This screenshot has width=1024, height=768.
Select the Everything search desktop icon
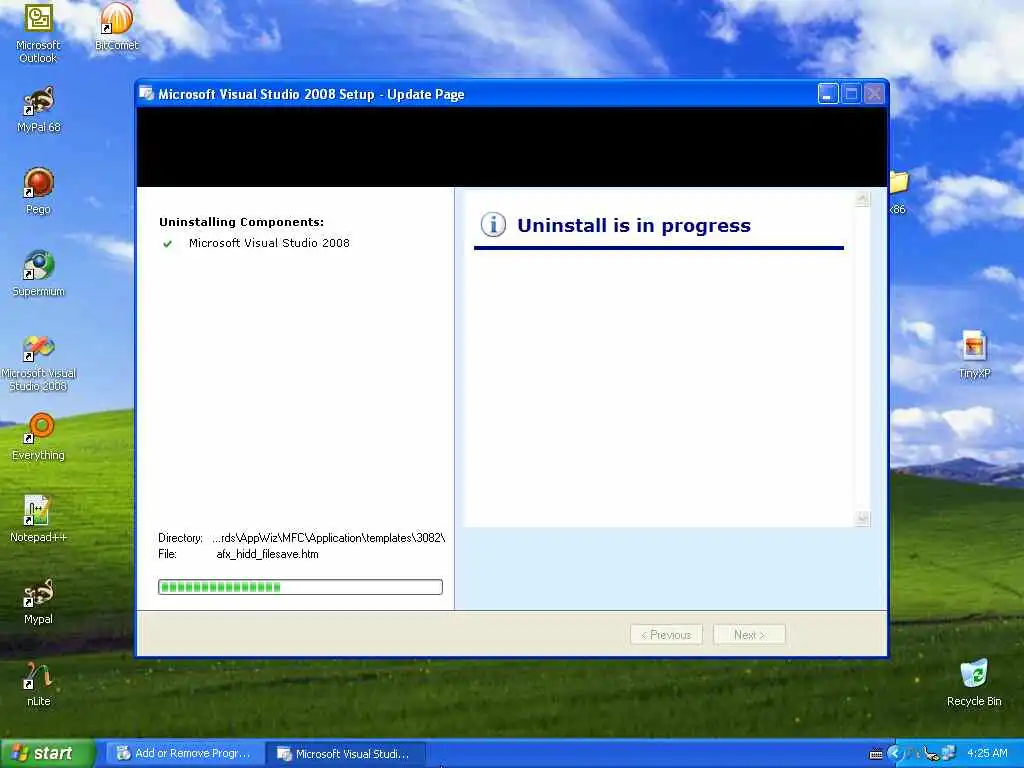[38, 437]
